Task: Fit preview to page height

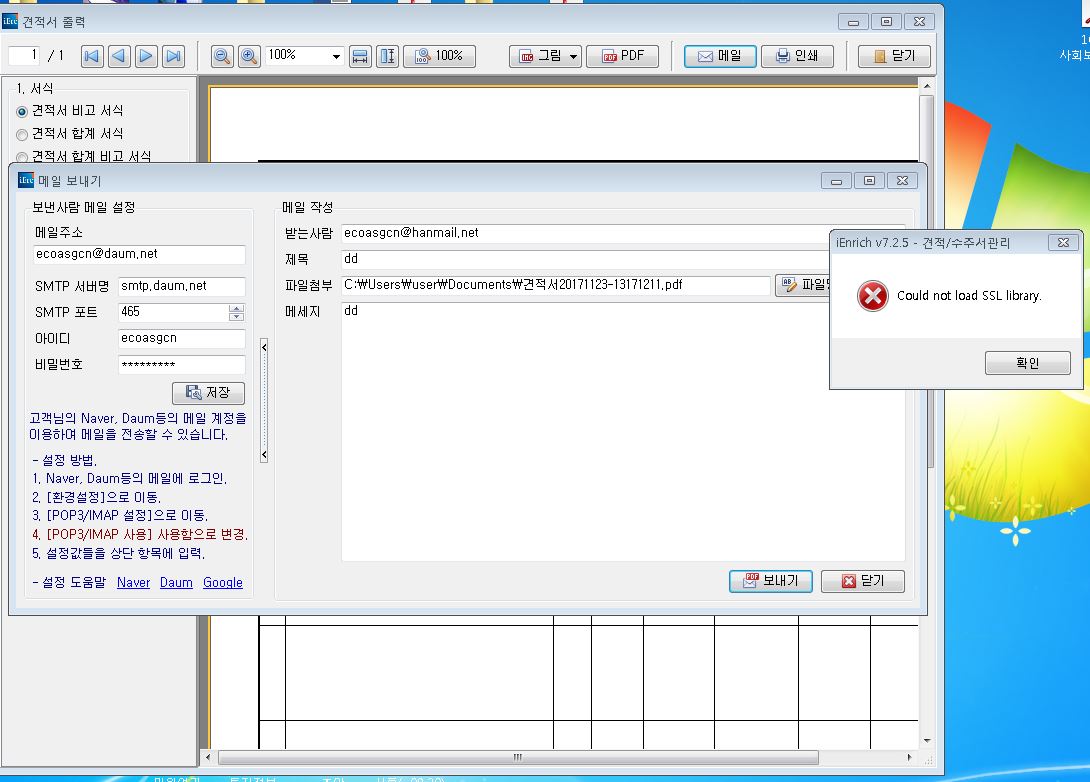Action: click(387, 56)
